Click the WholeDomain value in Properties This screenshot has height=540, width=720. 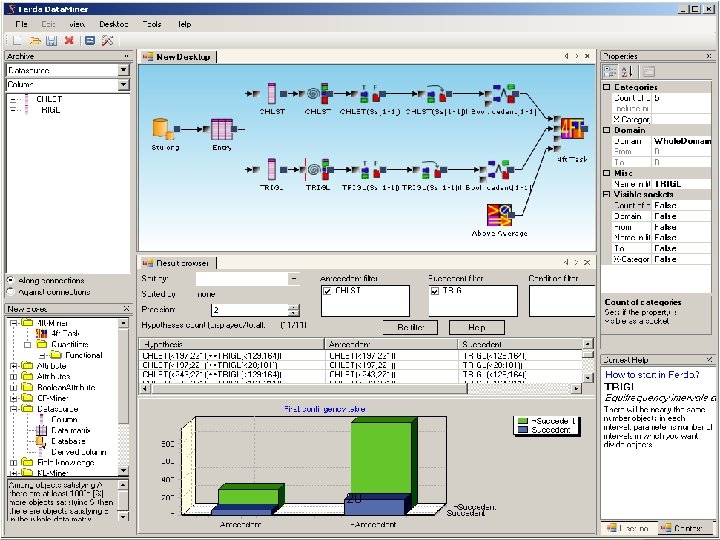coord(682,141)
